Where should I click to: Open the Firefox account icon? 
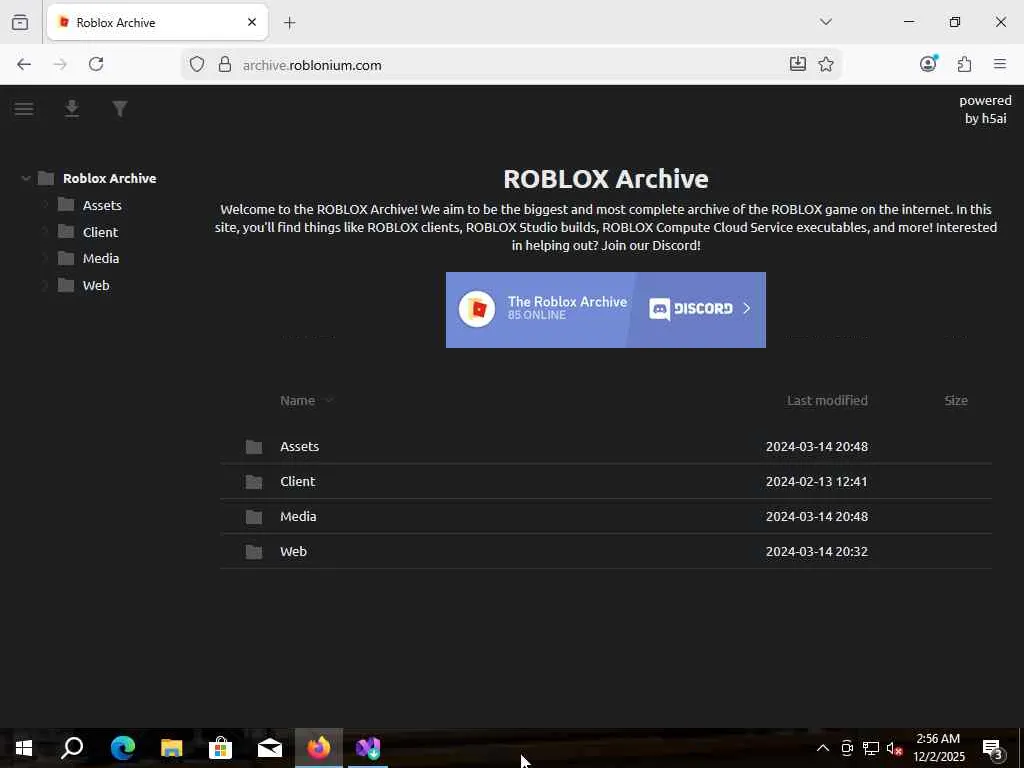928,63
